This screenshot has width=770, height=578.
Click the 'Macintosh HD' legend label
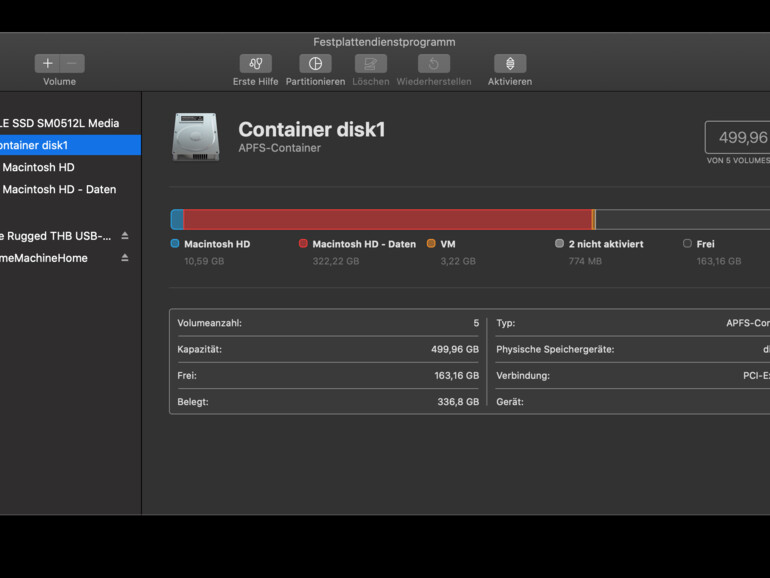(x=217, y=244)
